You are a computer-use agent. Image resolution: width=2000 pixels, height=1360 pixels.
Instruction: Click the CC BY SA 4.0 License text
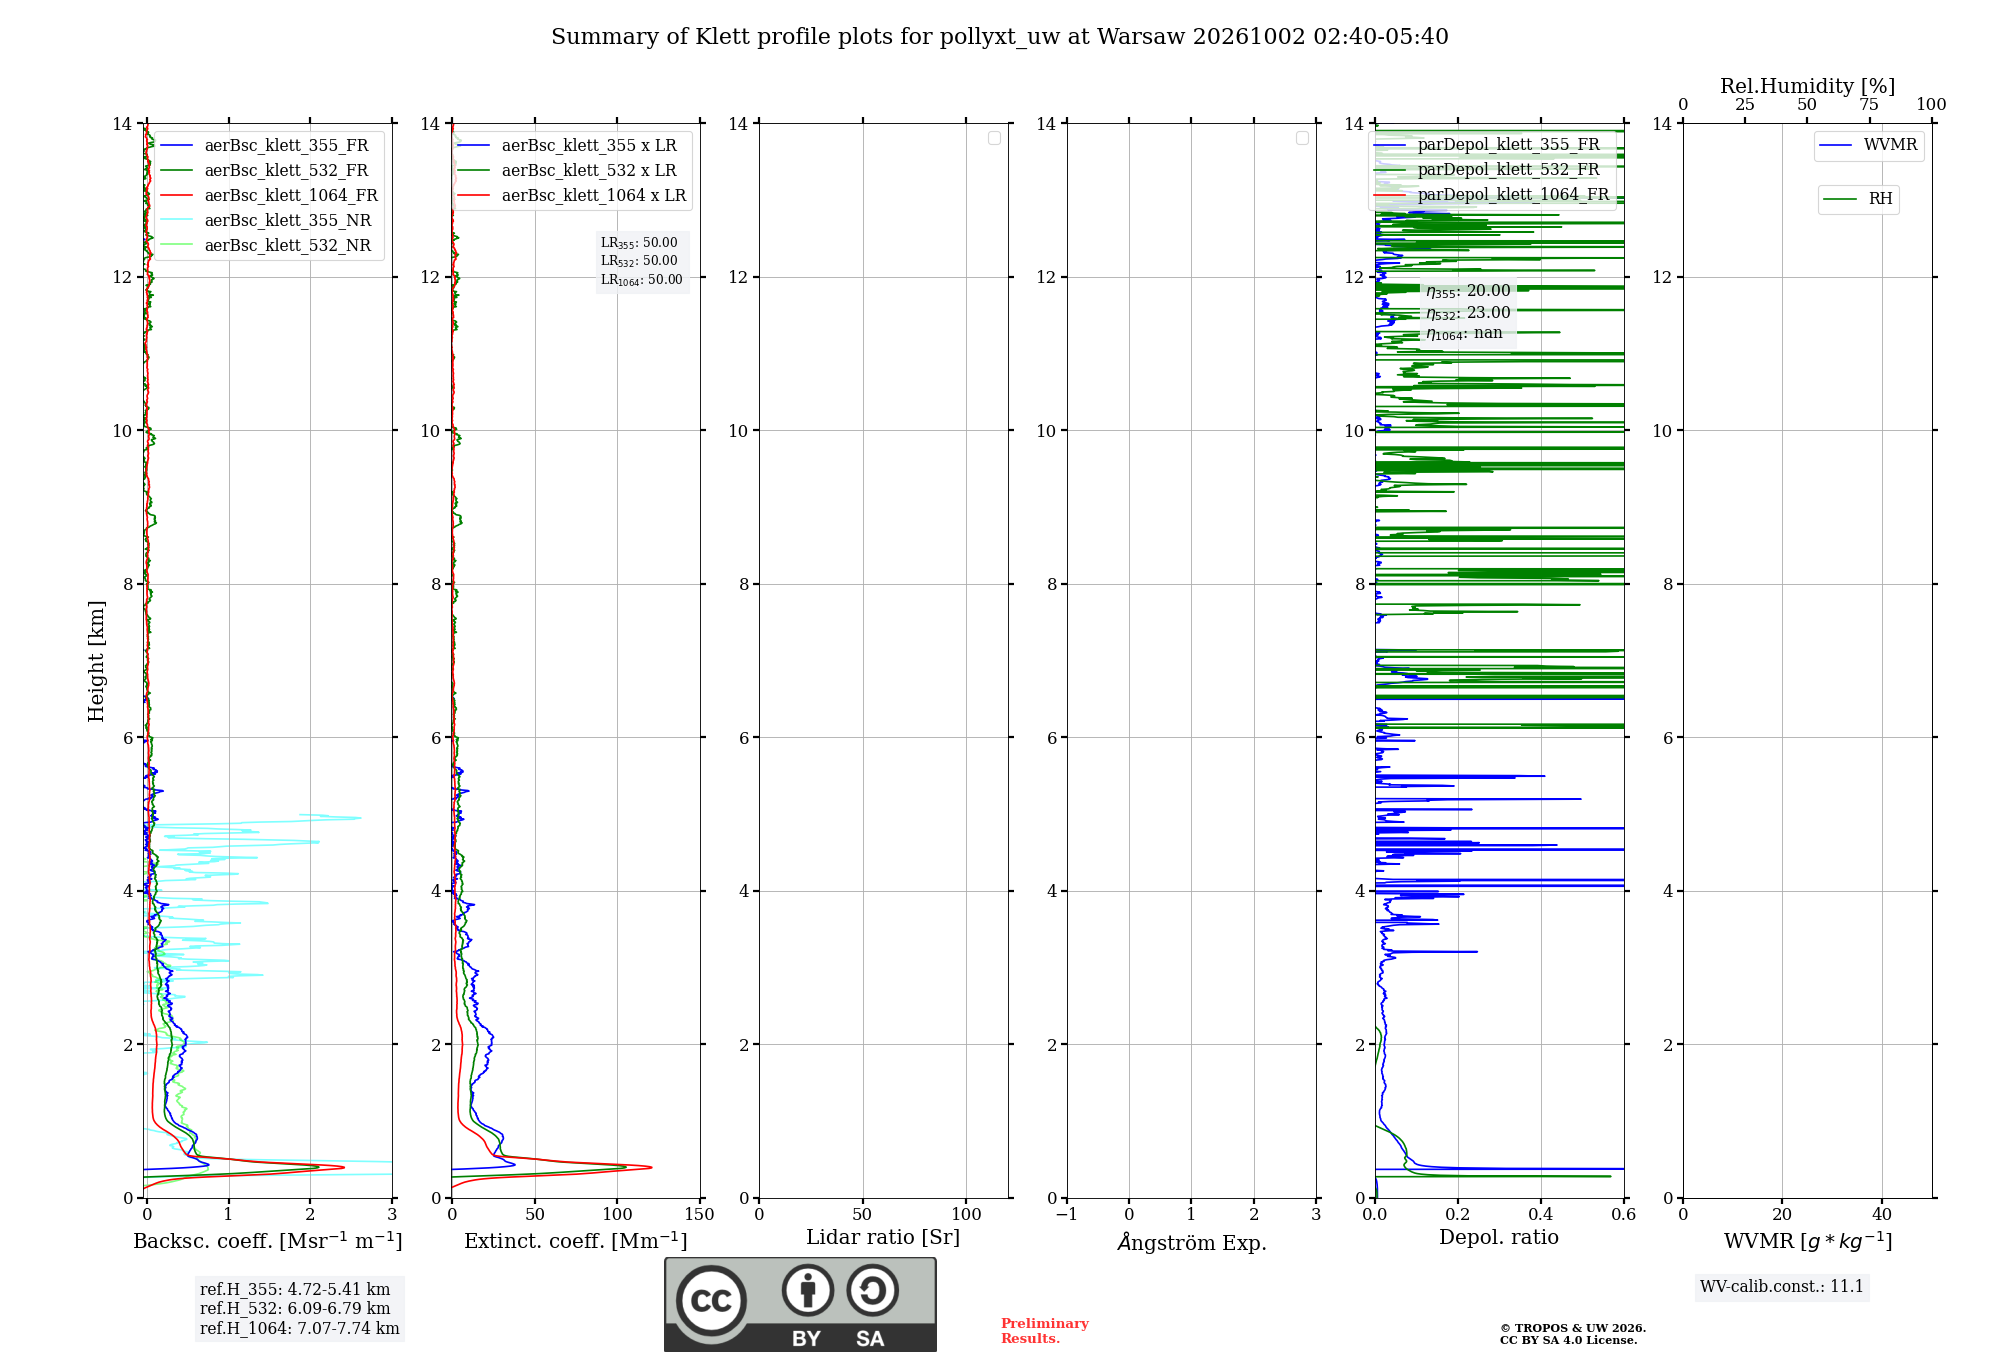[x=1568, y=1340]
